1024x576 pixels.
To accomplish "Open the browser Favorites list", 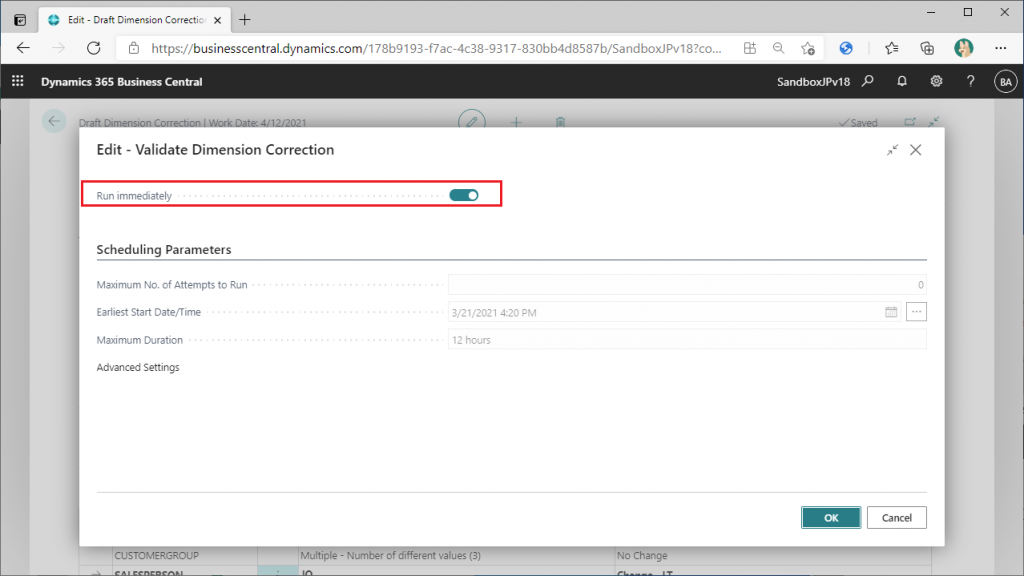I will click(891, 48).
